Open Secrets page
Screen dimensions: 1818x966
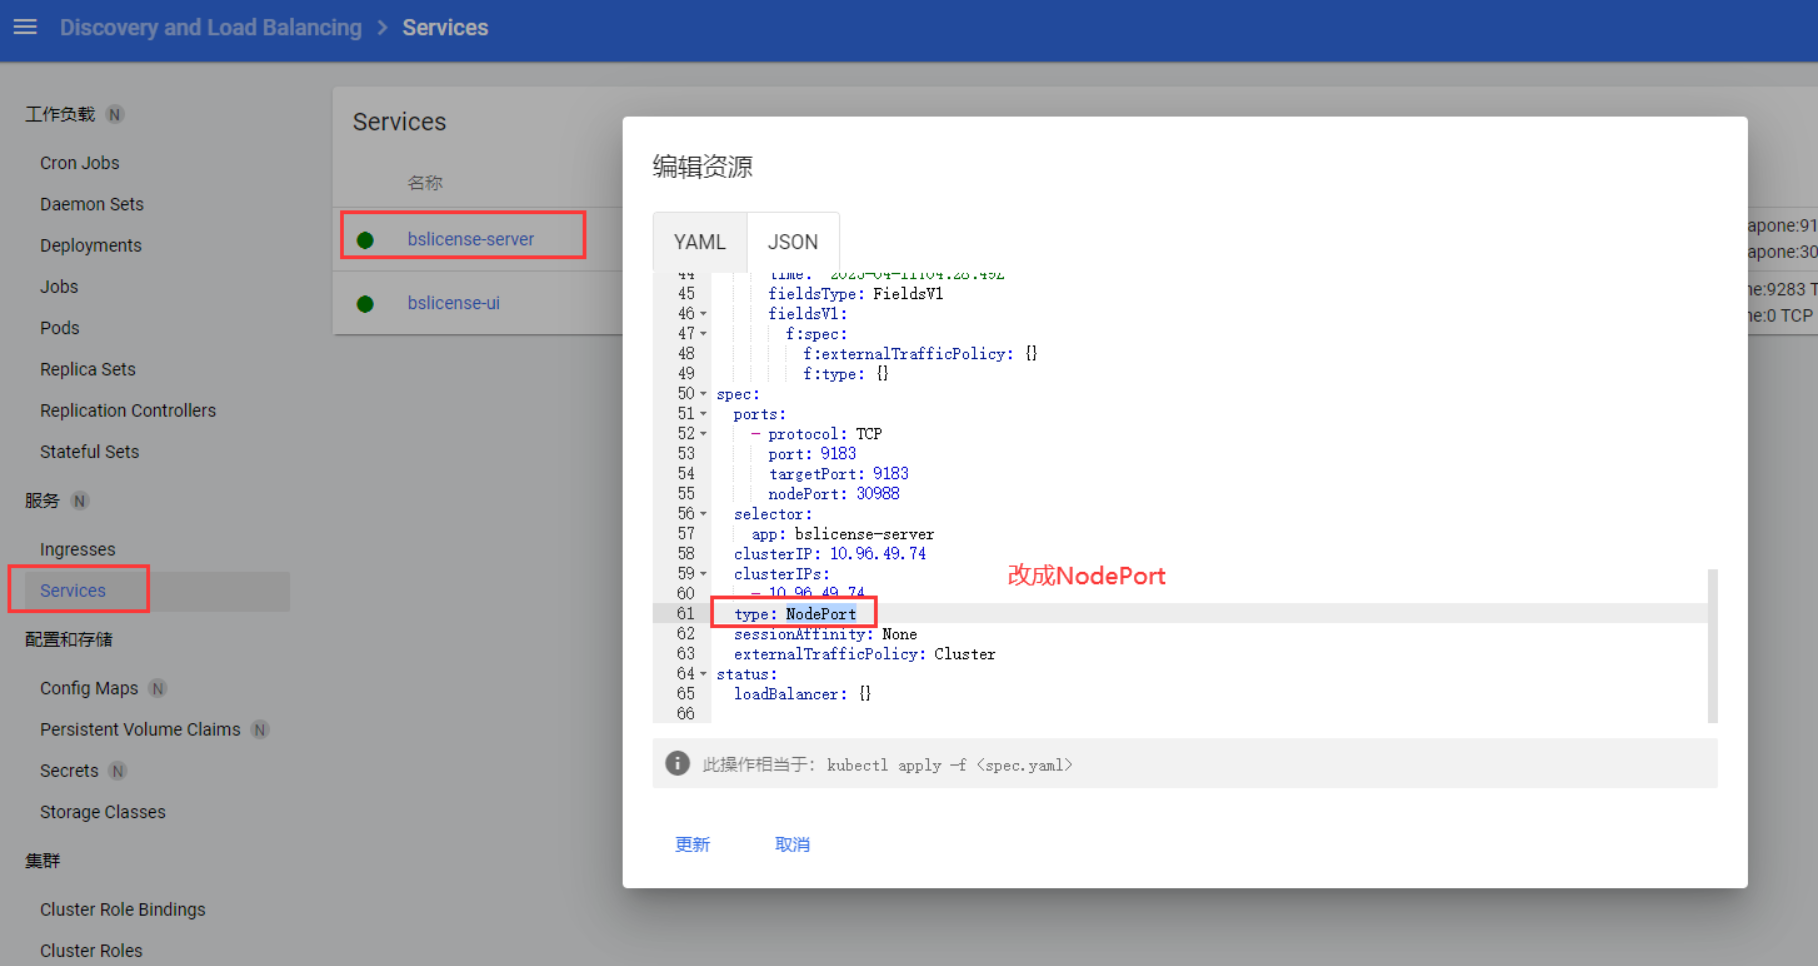69,771
